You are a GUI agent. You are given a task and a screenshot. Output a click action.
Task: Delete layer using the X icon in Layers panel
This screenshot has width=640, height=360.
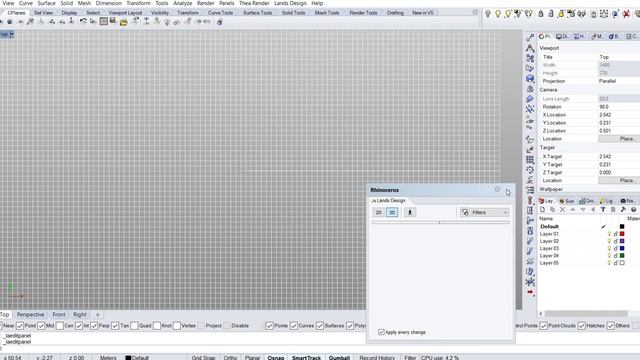562,209
